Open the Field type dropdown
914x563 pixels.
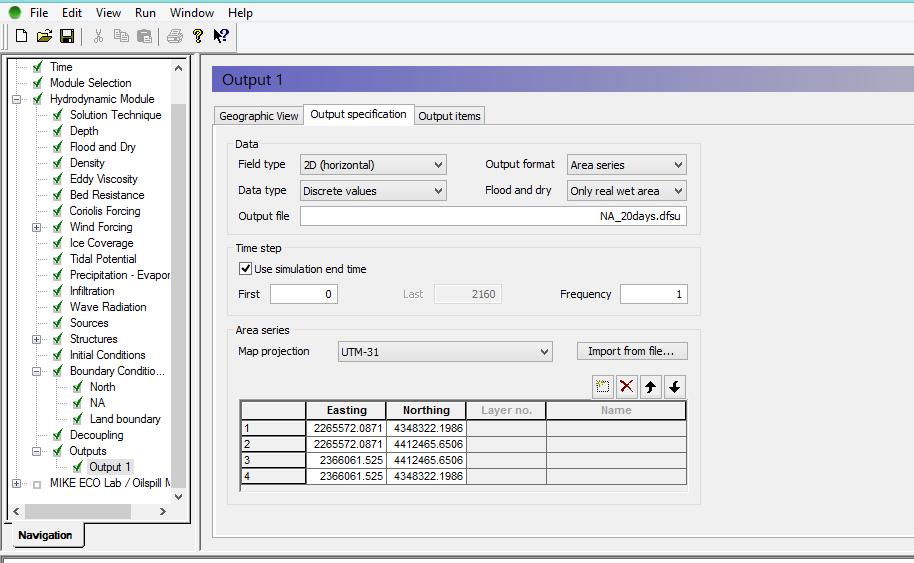373,165
